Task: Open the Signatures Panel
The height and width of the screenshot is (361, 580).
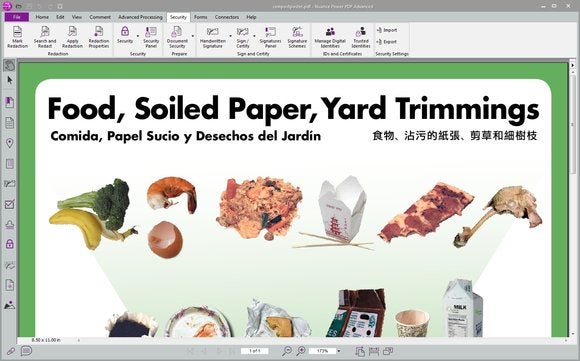Action: click(270, 37)
